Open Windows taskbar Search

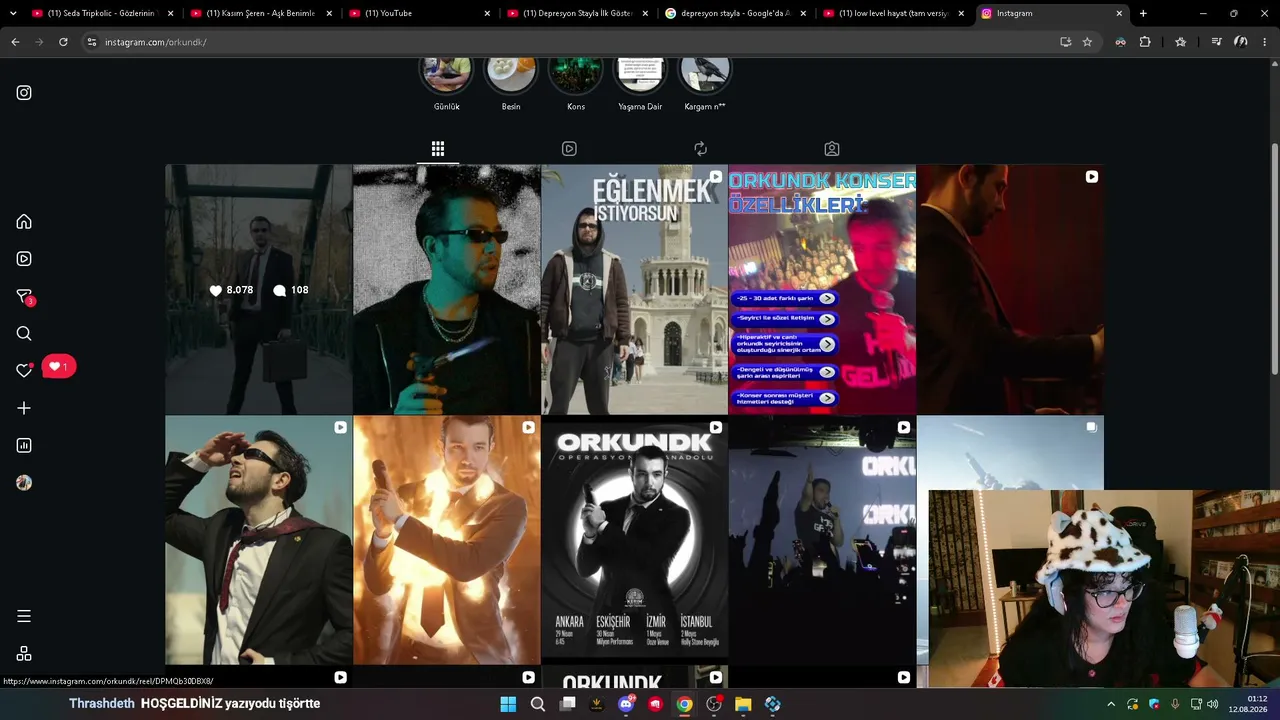pos(538,704)
